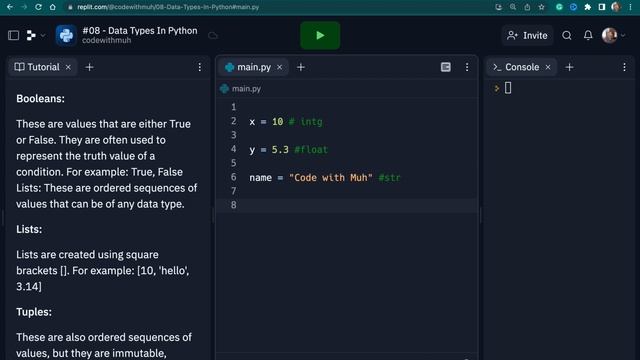Add new tab in Console pane

click(x=569, y=67)
